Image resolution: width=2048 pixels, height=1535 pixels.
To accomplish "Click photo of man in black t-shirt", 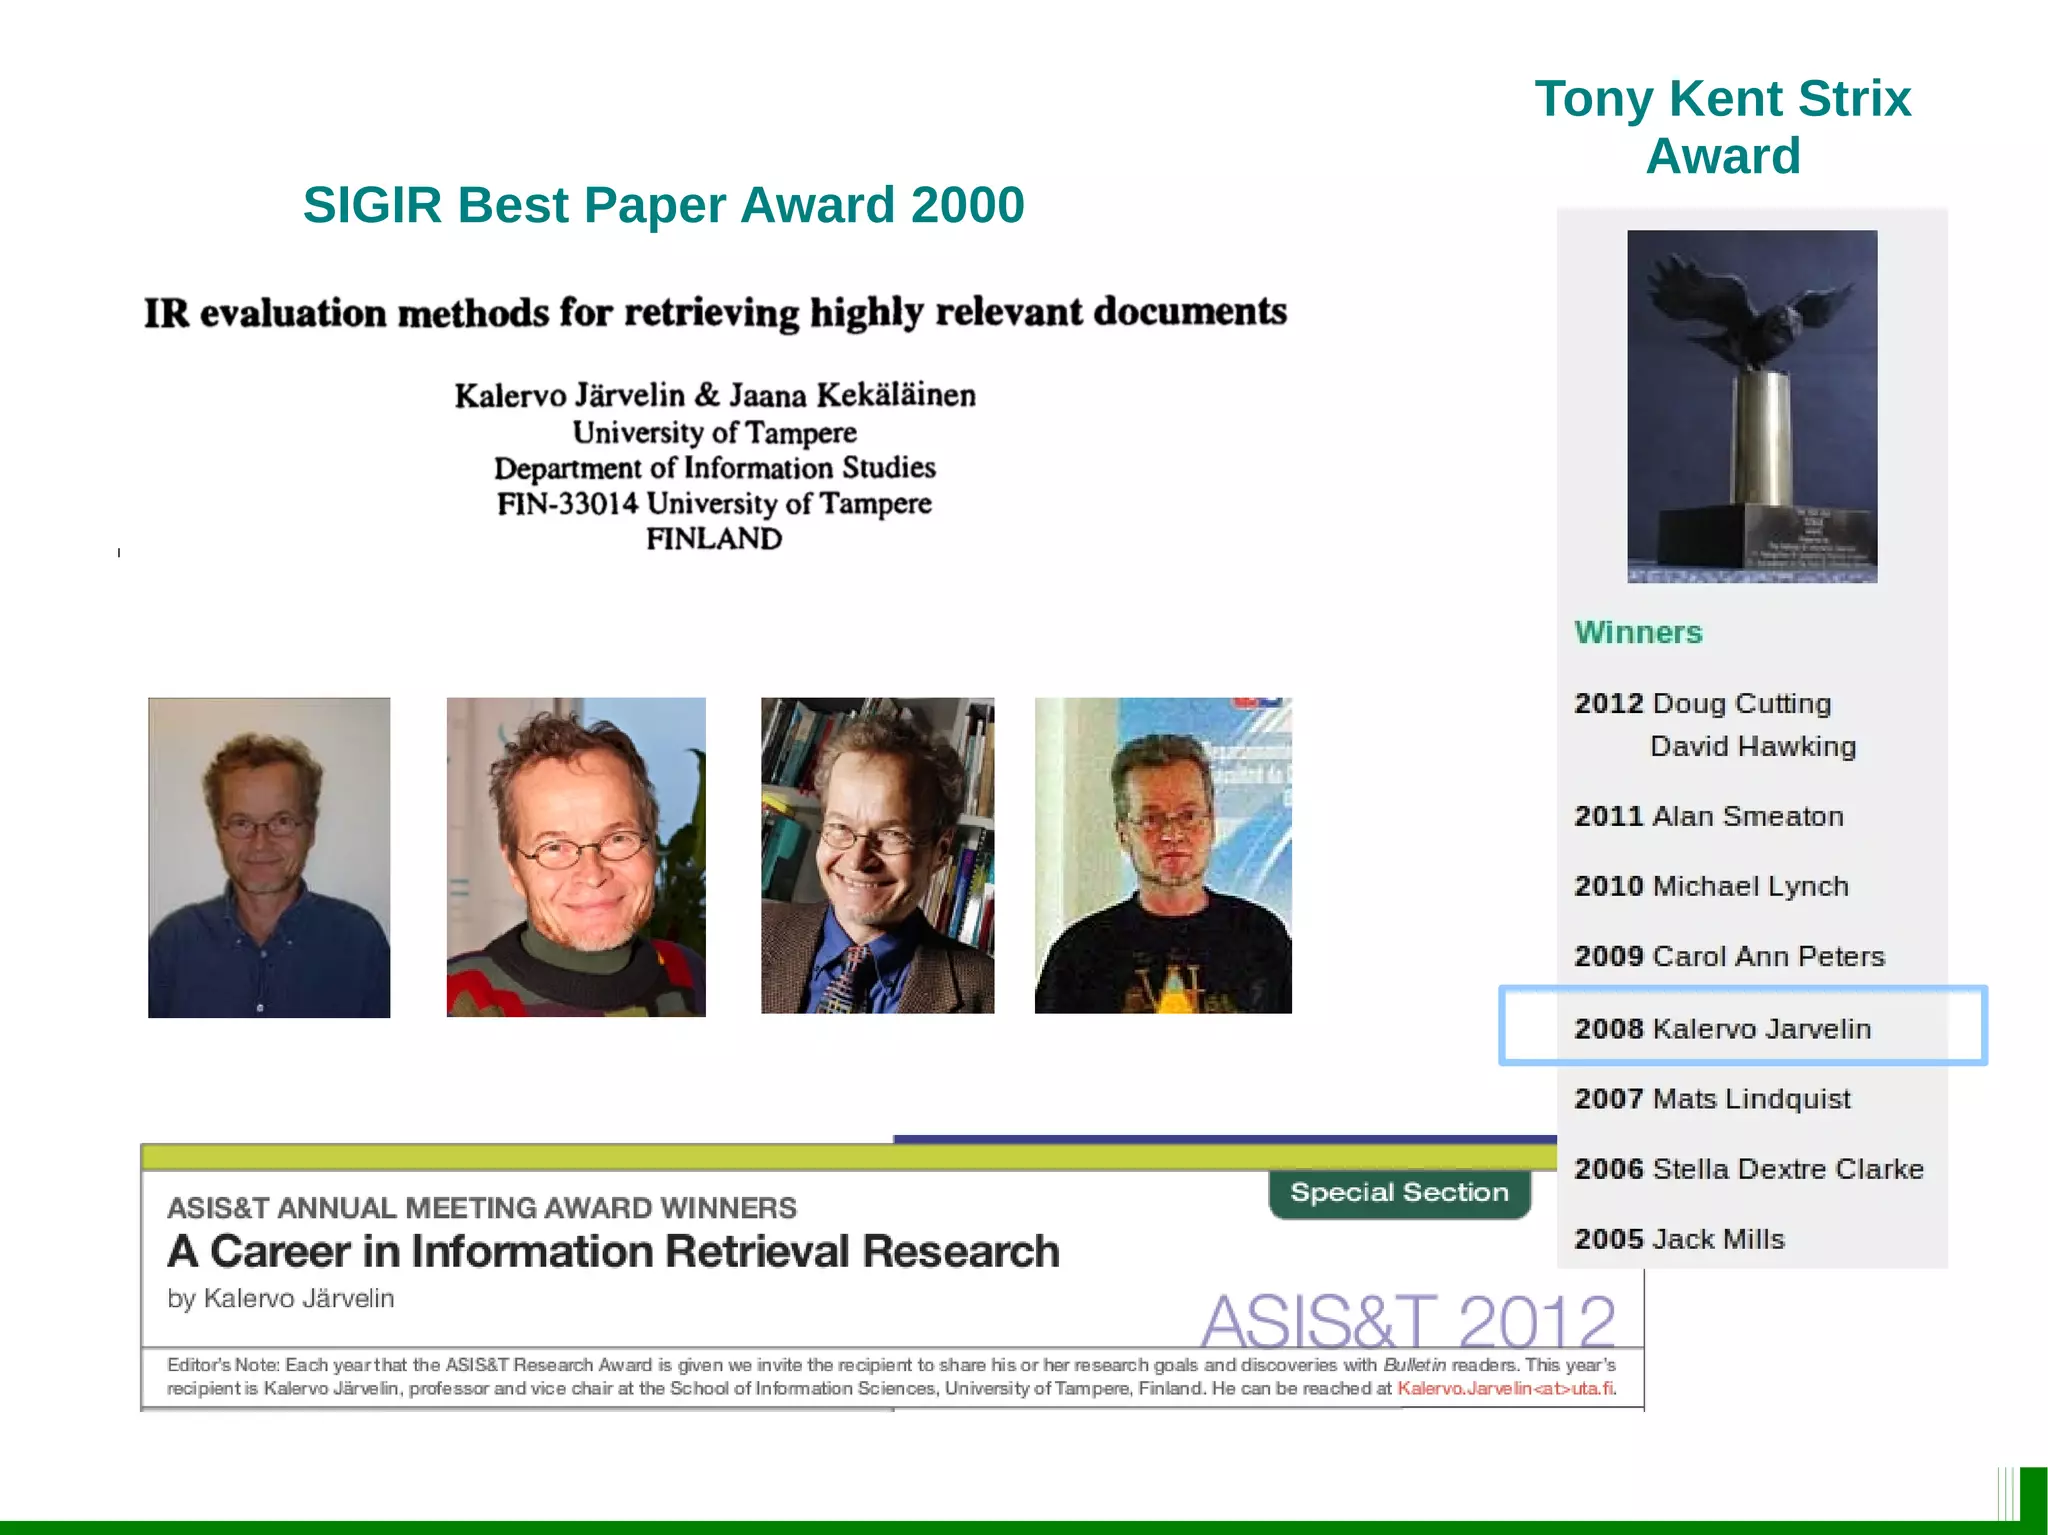I will (1163, 856).
